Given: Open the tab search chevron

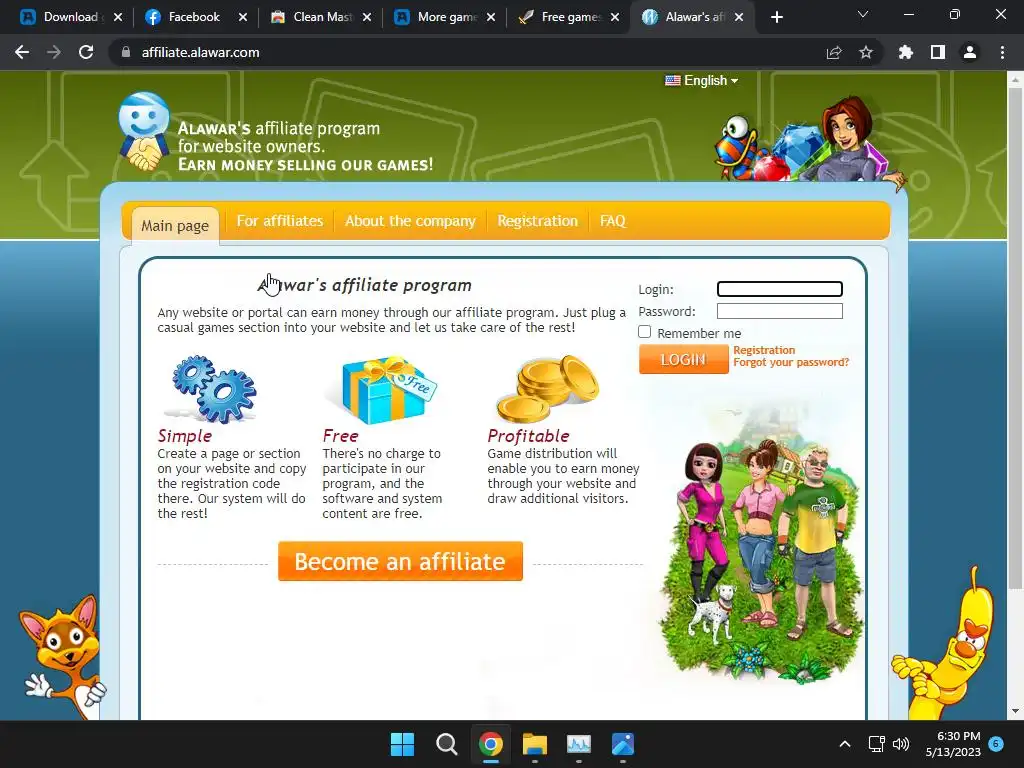Looking at the screenshot, I should click(x=863, y=14).
